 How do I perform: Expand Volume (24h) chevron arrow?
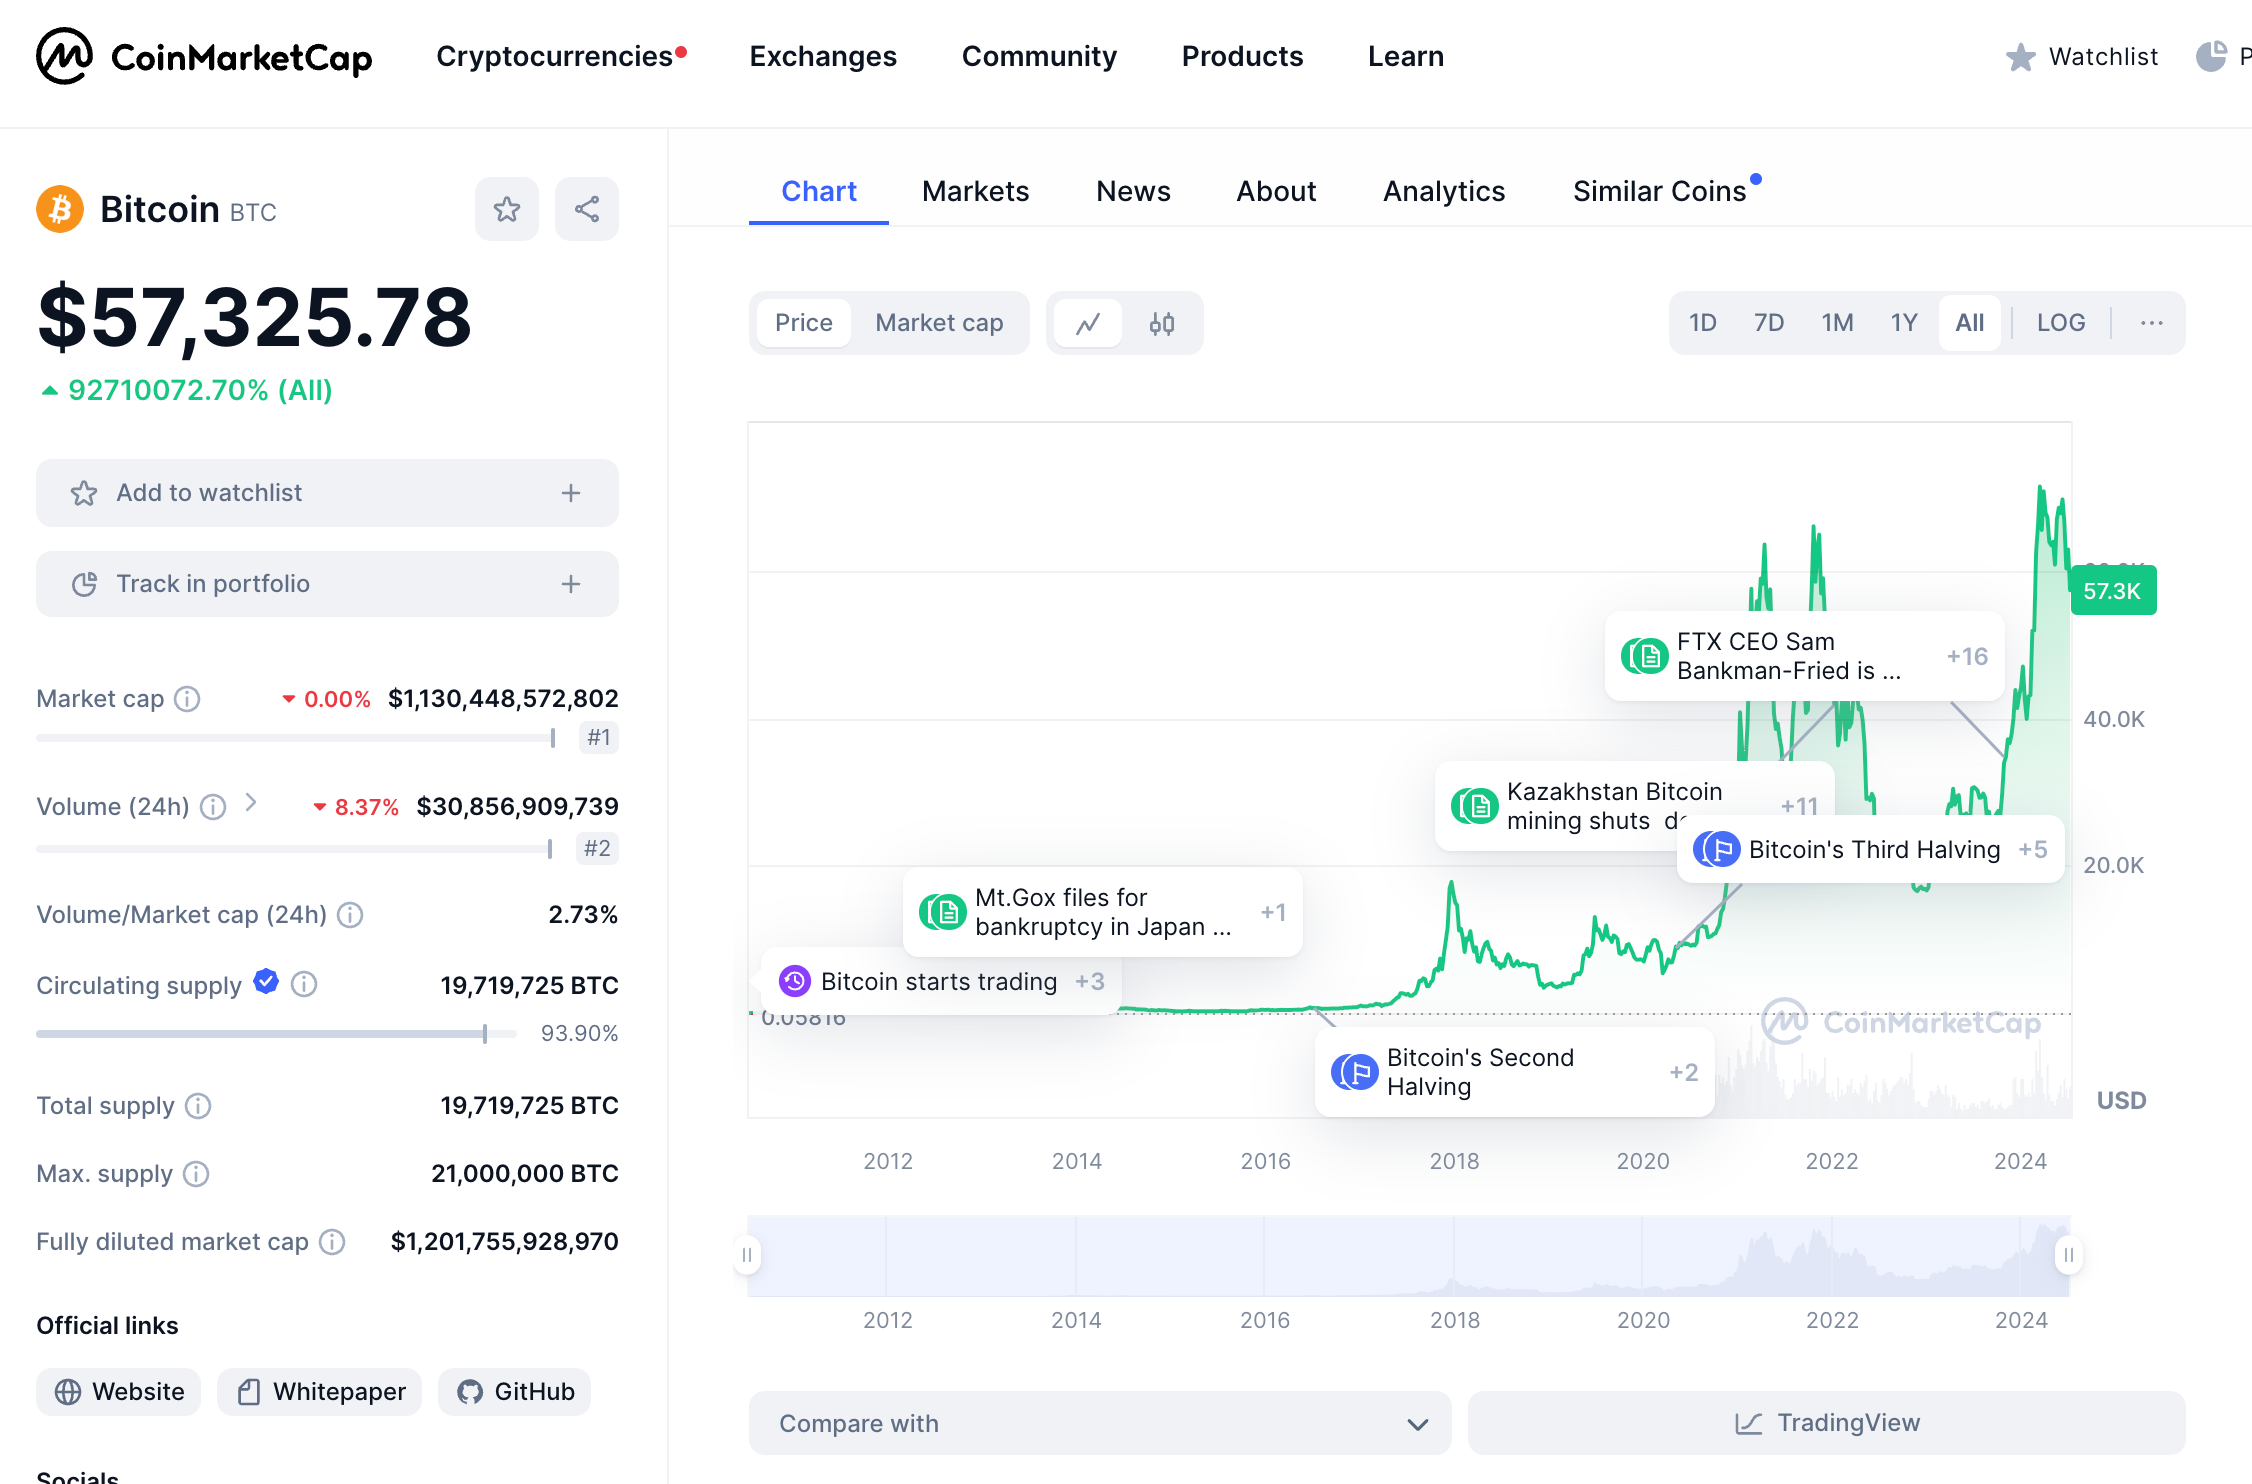[x=251, y=803]
